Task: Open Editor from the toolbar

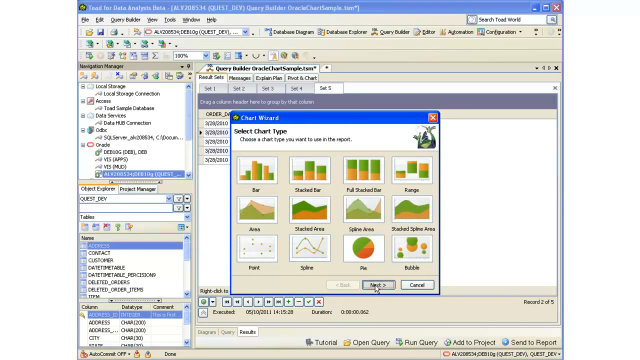Action: 424,32
